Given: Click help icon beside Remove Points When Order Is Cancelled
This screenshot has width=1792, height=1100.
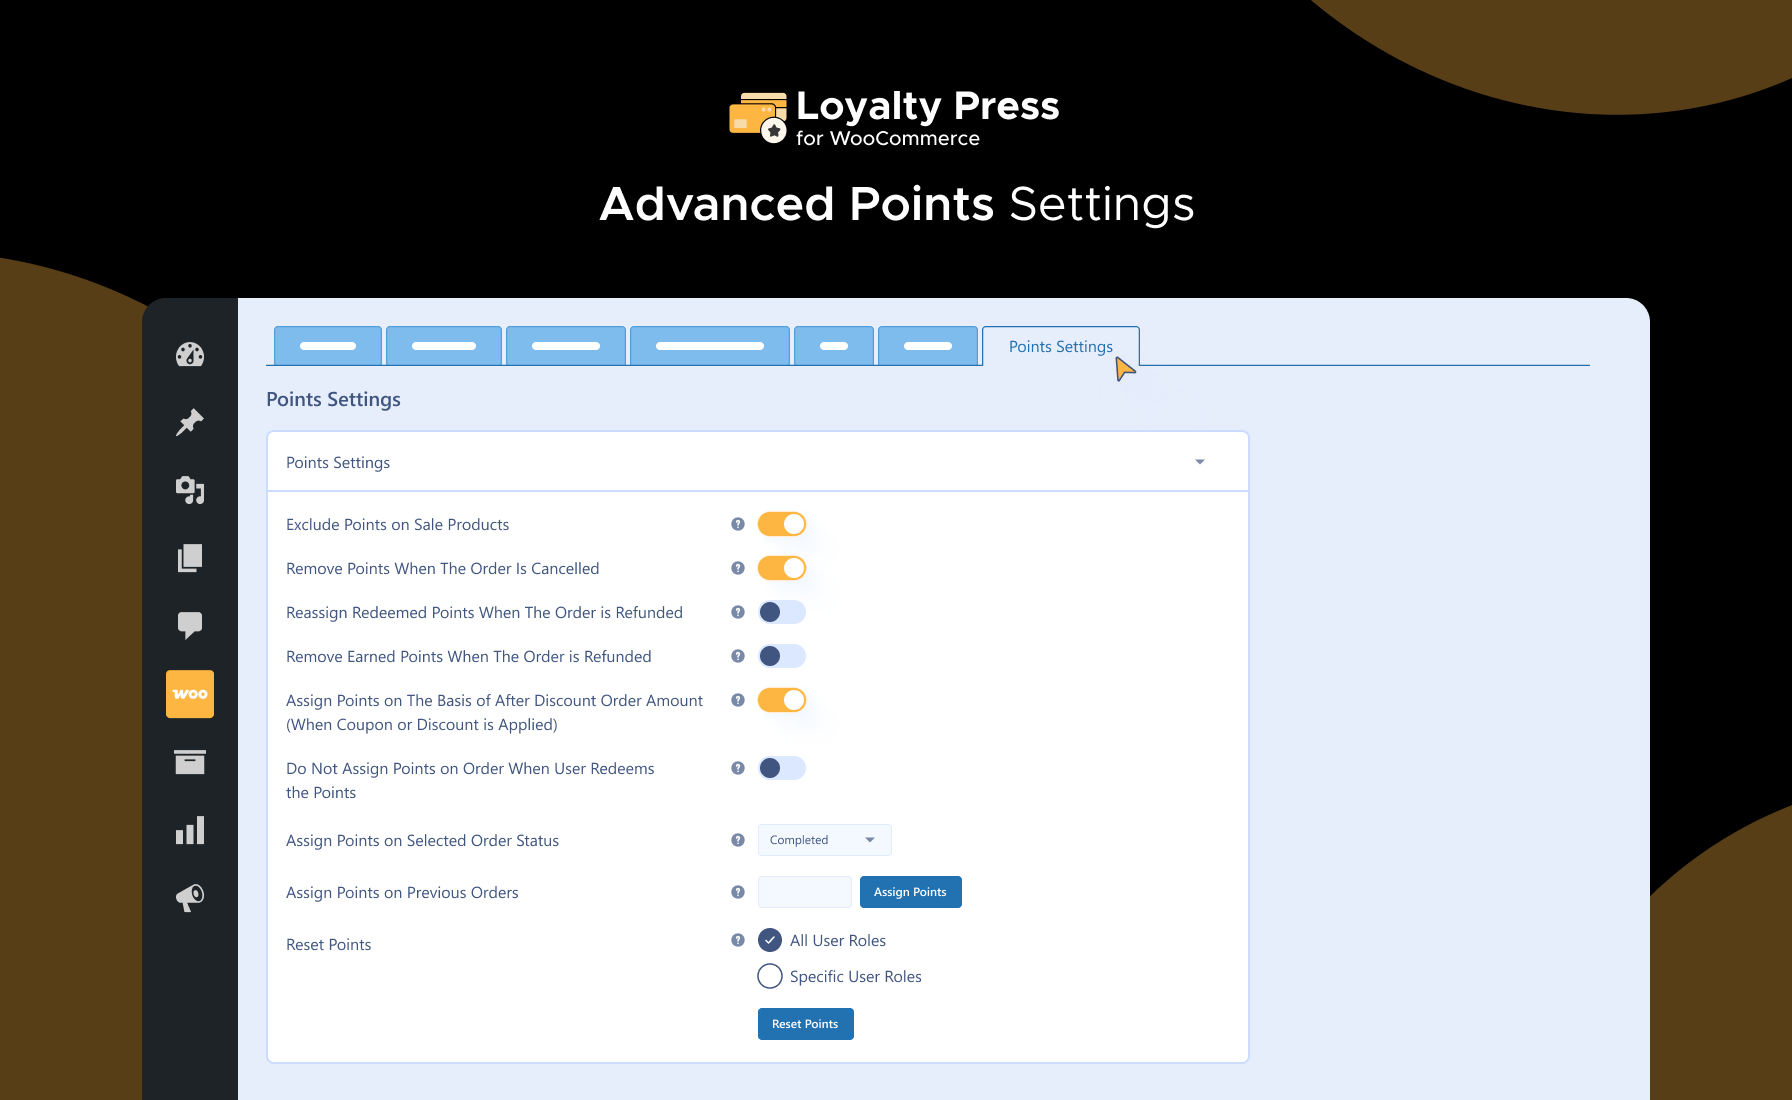Looking at the screenshot, I should point(738,568).
